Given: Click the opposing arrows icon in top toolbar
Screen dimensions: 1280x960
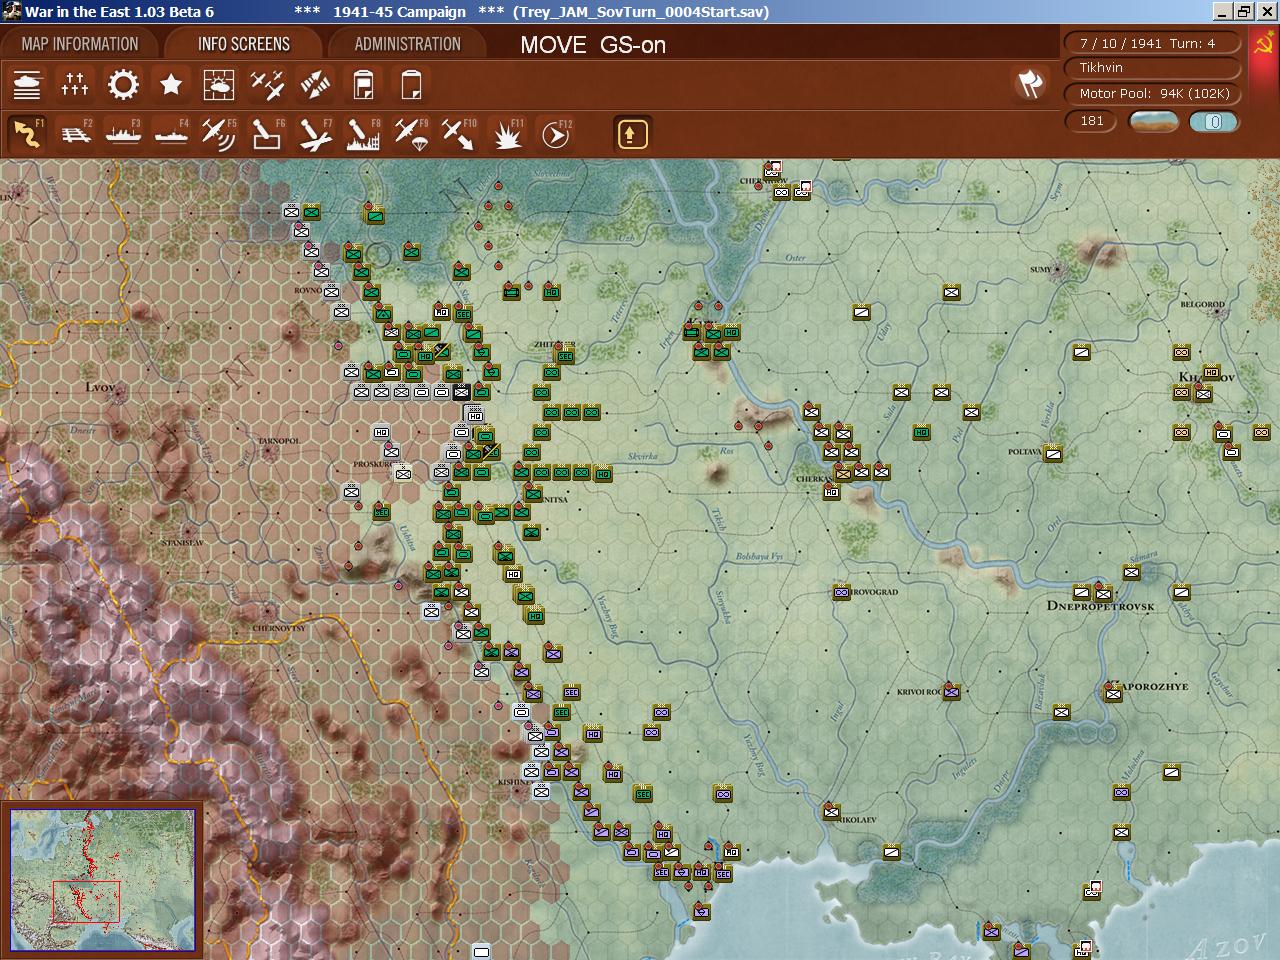Looking at the screenshot, I should [315, 85].
